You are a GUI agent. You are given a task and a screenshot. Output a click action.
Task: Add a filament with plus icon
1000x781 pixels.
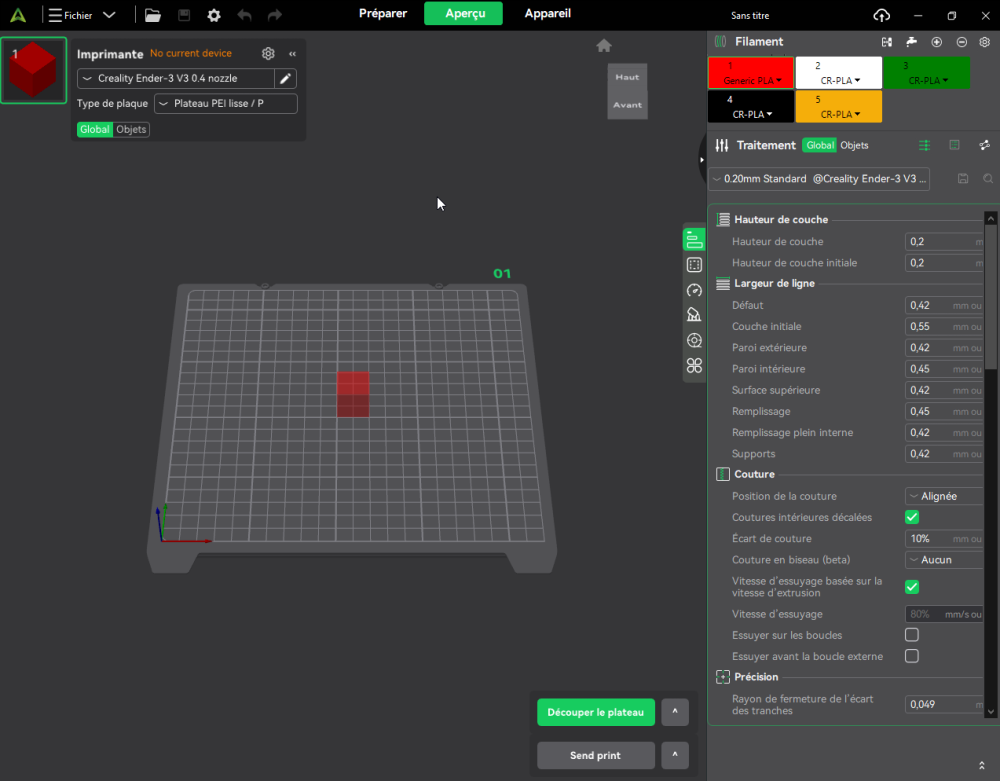coord(936,42)
